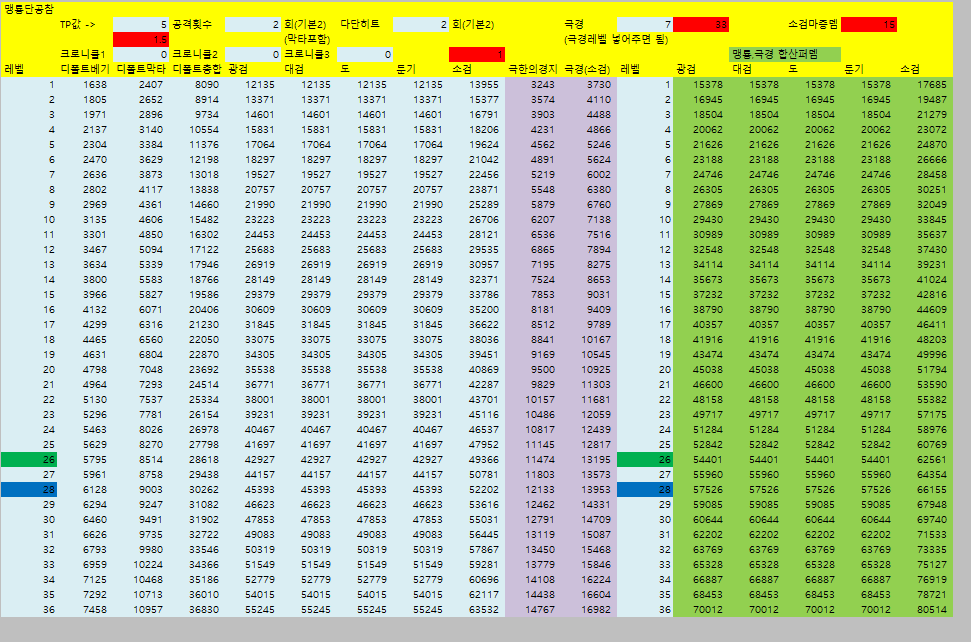Click the red cell containing 1 above 소검
Screen dimensions: 971x642
[x=477, y=54]
